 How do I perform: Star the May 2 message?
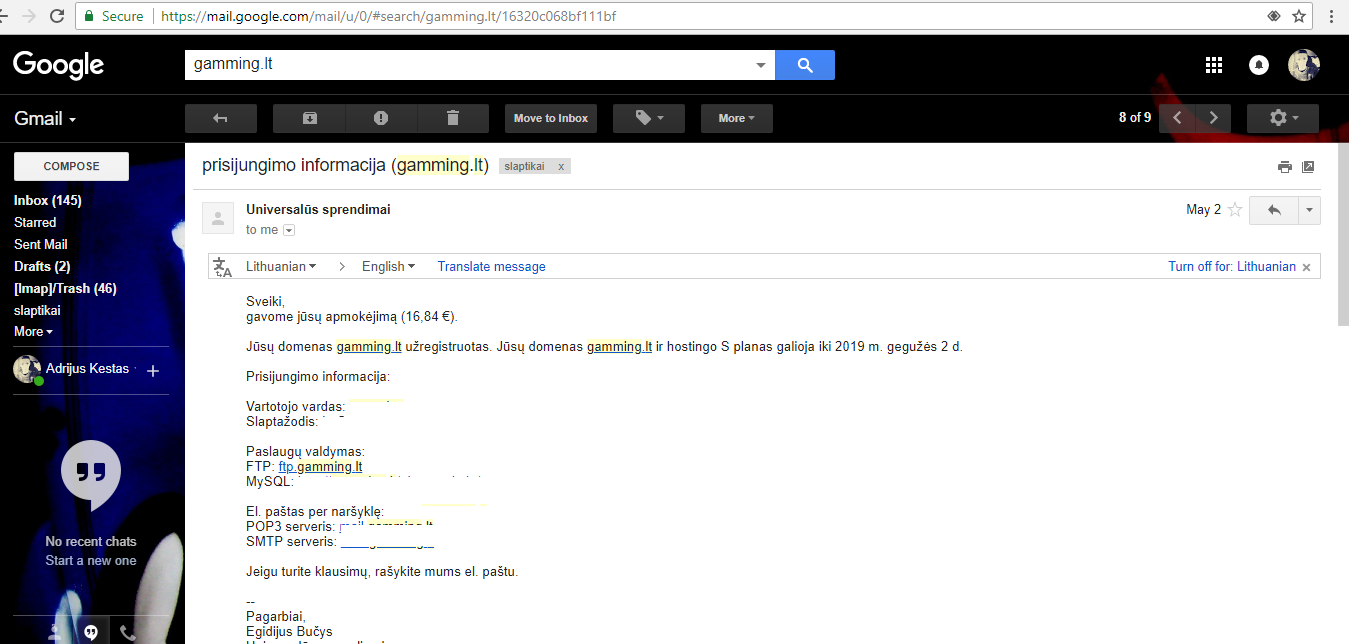coord(1235,210)
